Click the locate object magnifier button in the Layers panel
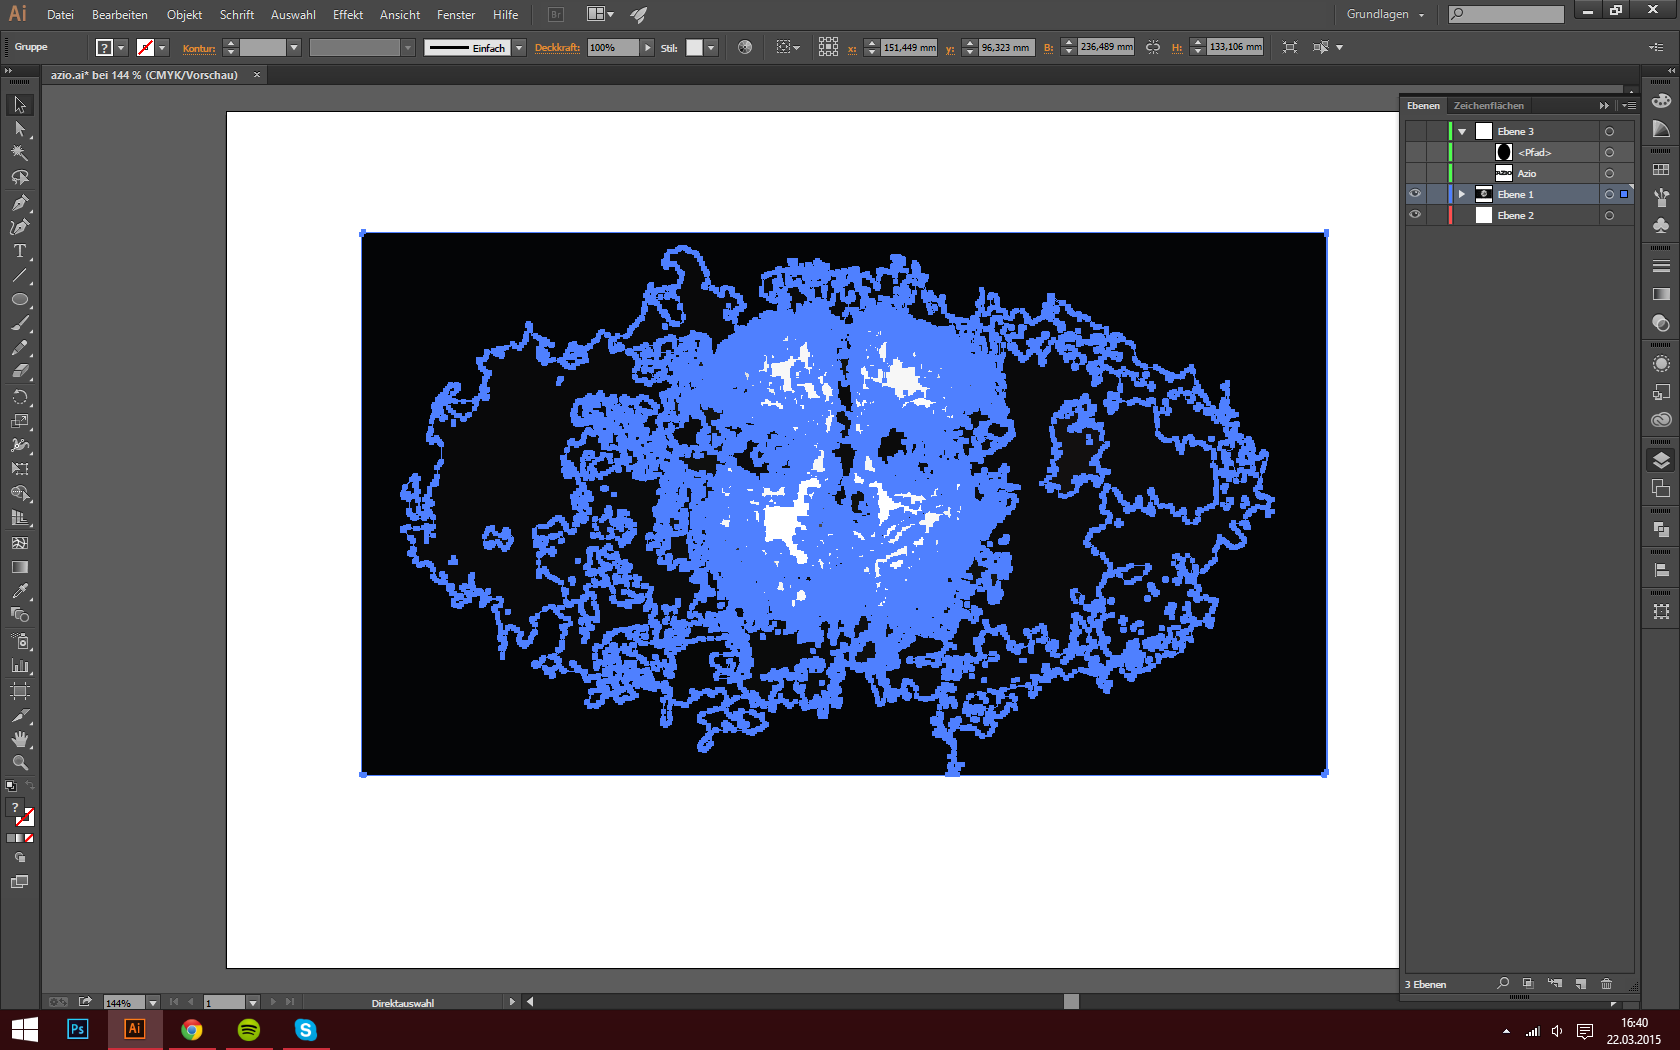The width and height of the screenshot is (1680, 1050). (x=1503, y=984)
